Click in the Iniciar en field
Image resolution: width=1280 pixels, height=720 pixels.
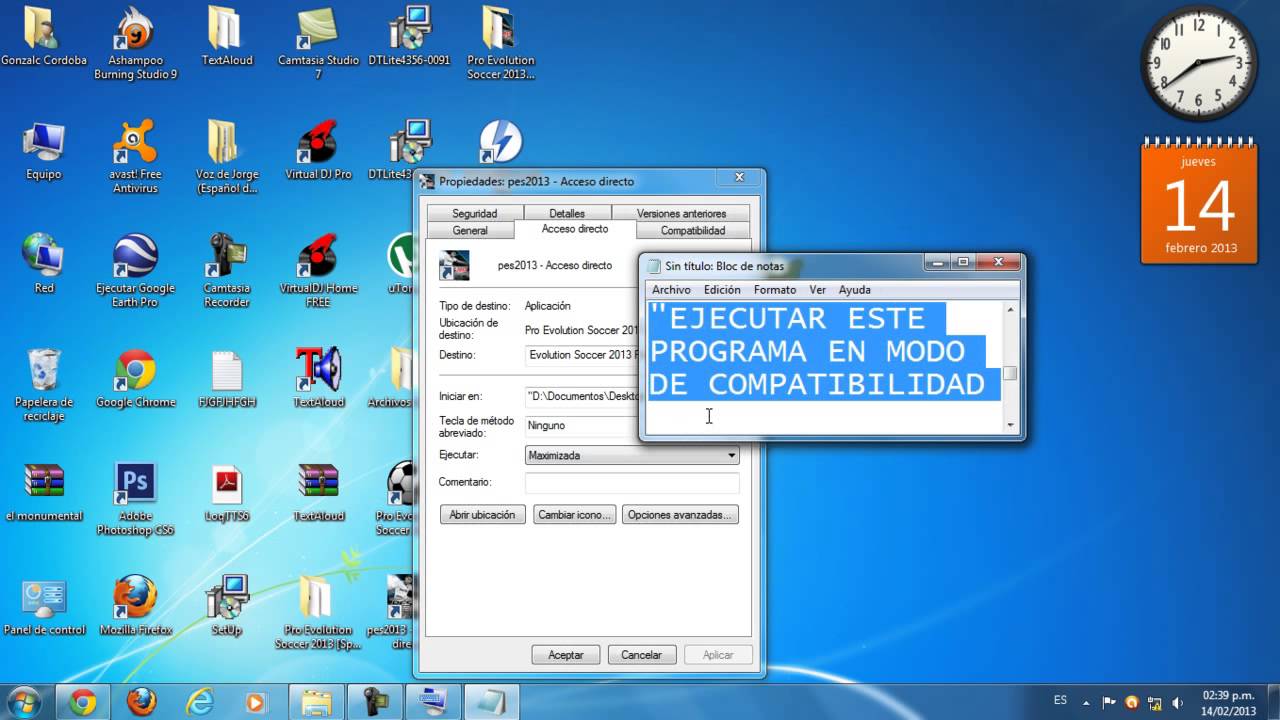[582, 396]
